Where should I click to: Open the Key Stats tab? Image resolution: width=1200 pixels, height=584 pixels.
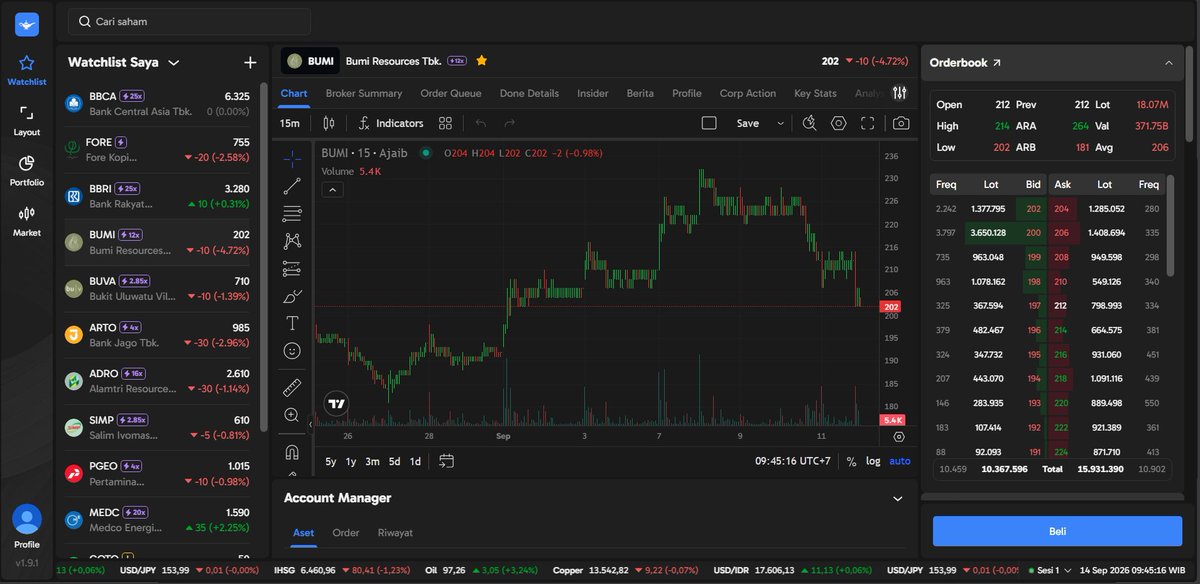click(815, 93)
